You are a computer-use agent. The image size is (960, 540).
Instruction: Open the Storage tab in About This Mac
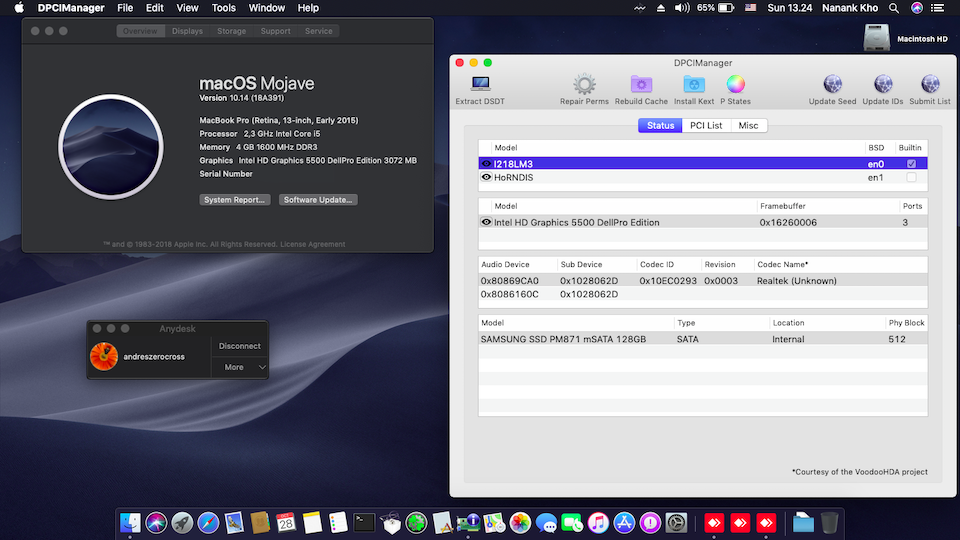click(x=231, y=31)
